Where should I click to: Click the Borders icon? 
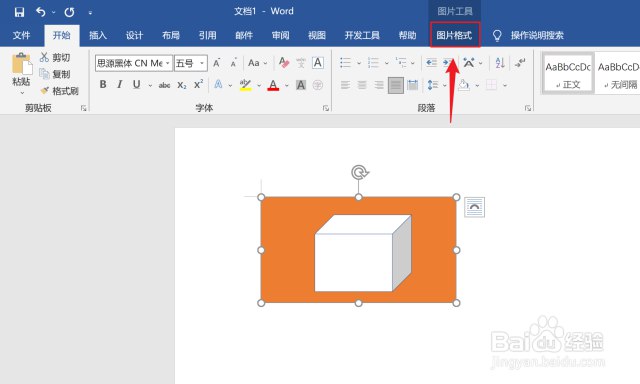[491, 85]
